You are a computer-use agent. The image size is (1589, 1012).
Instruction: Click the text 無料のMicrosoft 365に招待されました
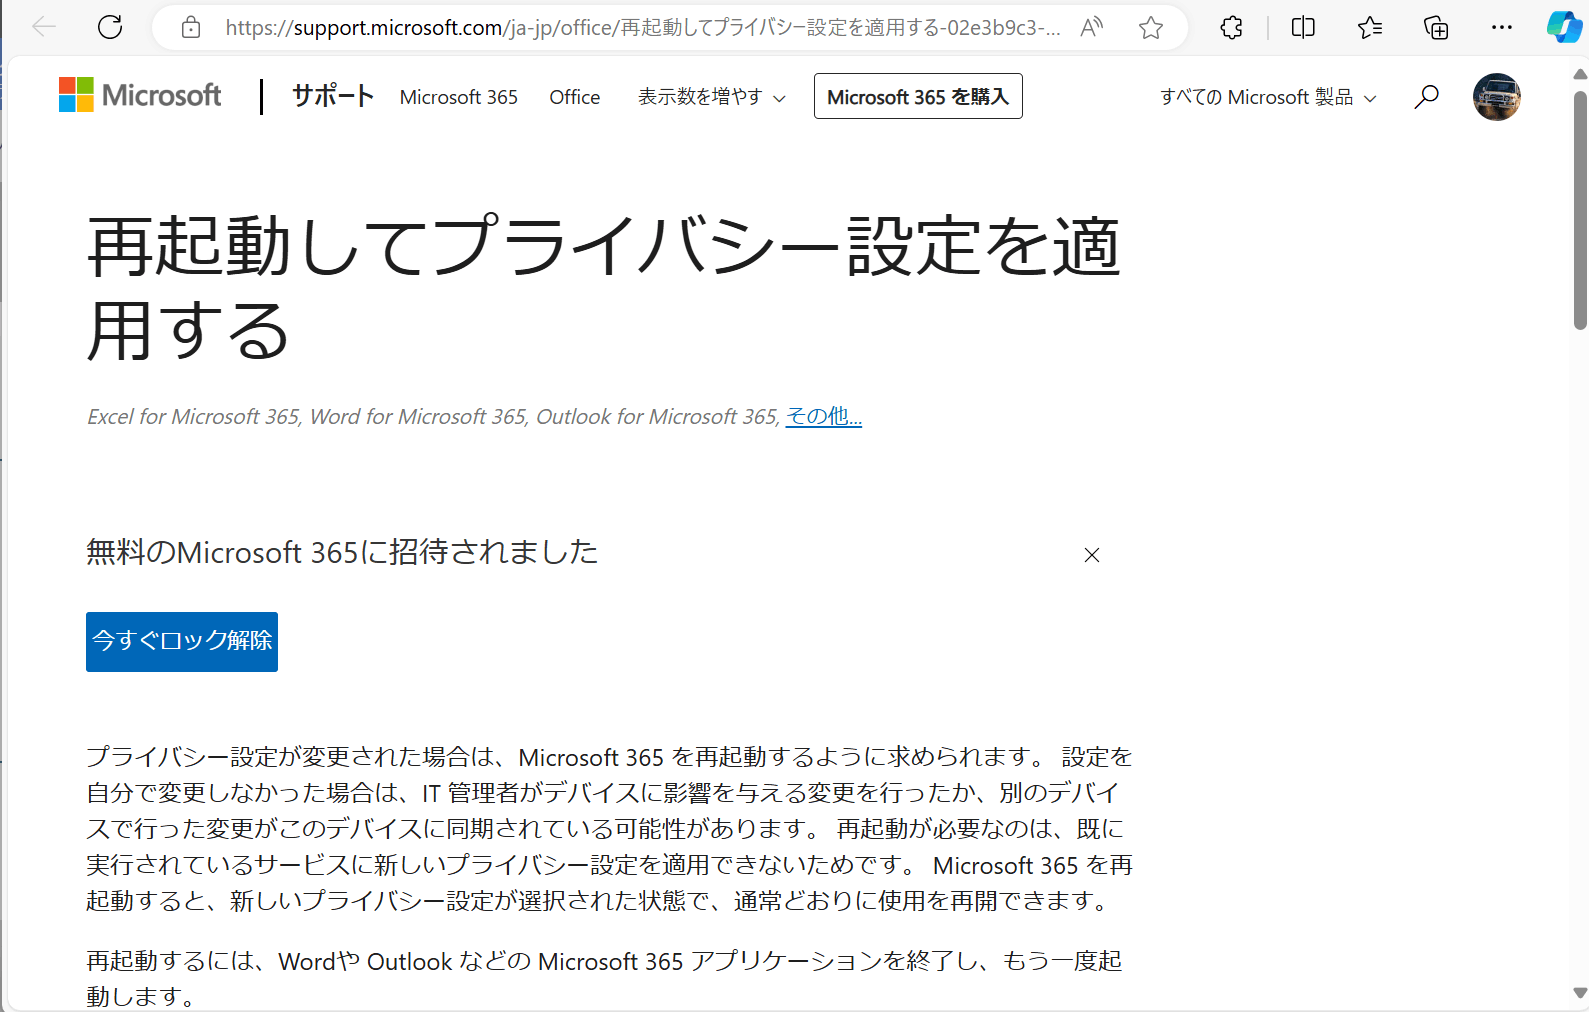click(342, 552)
